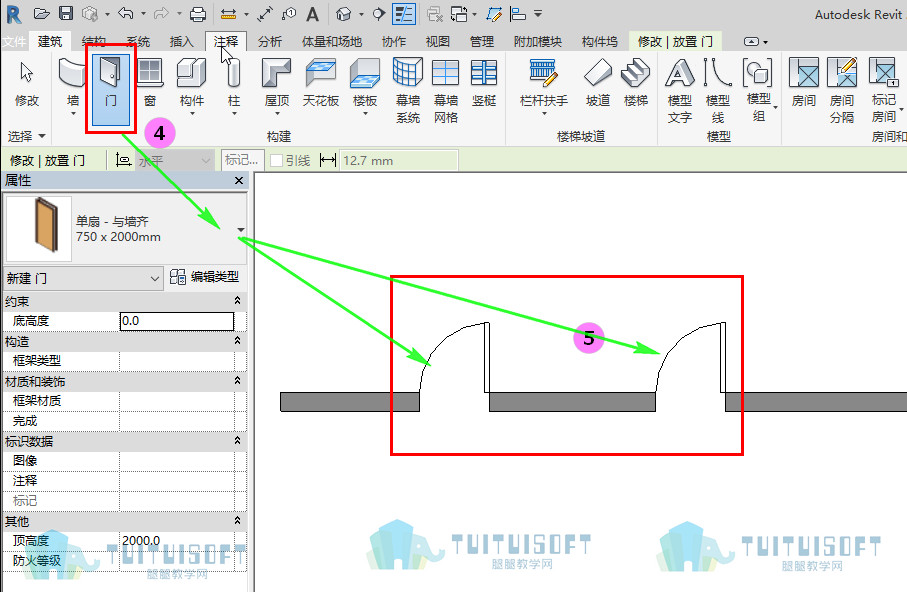Click the Save icon in quick access toolbar
The width and height of the screenshot is (907, 592).
[67, 13]
